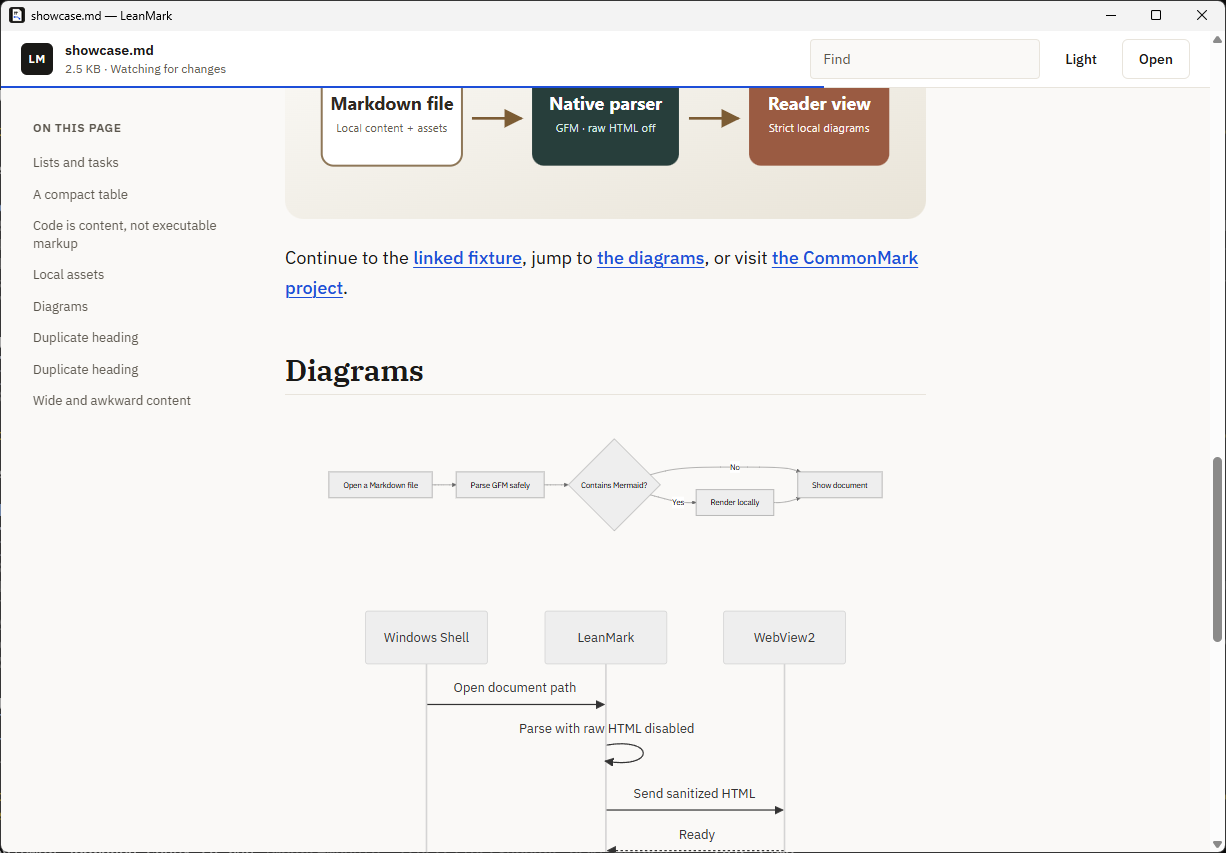Click the LeanMark title bar app icon

[x=17, y=15]
